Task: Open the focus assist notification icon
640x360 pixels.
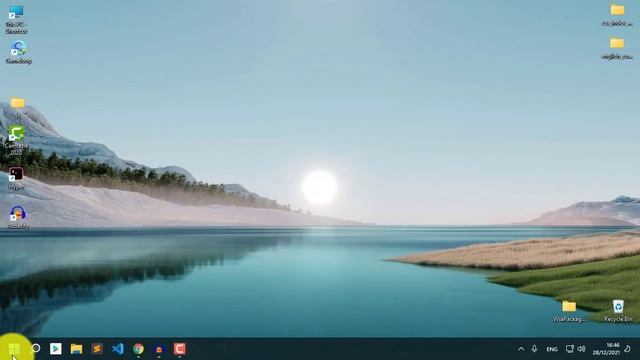Action: click(627, 349)
